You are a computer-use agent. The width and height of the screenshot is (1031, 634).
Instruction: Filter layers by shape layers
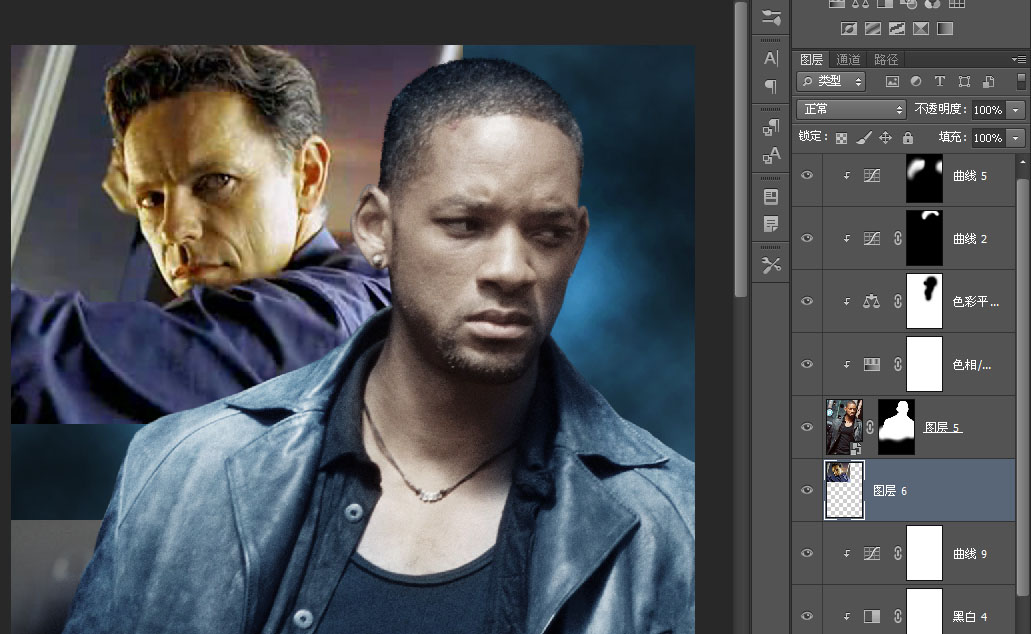point(964,82)
